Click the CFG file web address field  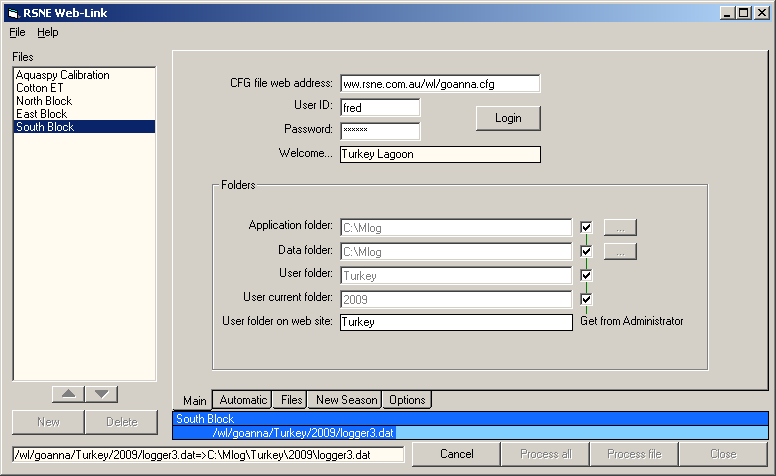(439, 84)
